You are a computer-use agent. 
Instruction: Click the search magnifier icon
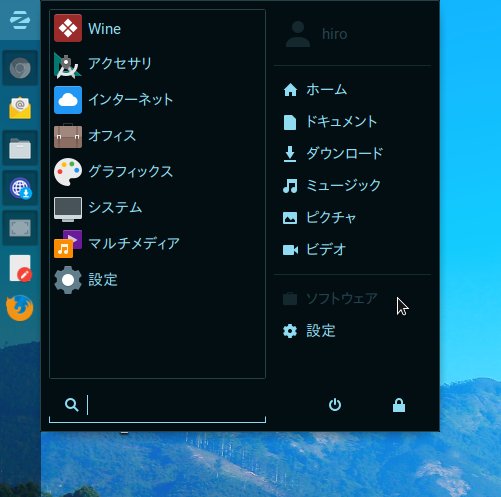pyautogui.click(x=72, y=405)
